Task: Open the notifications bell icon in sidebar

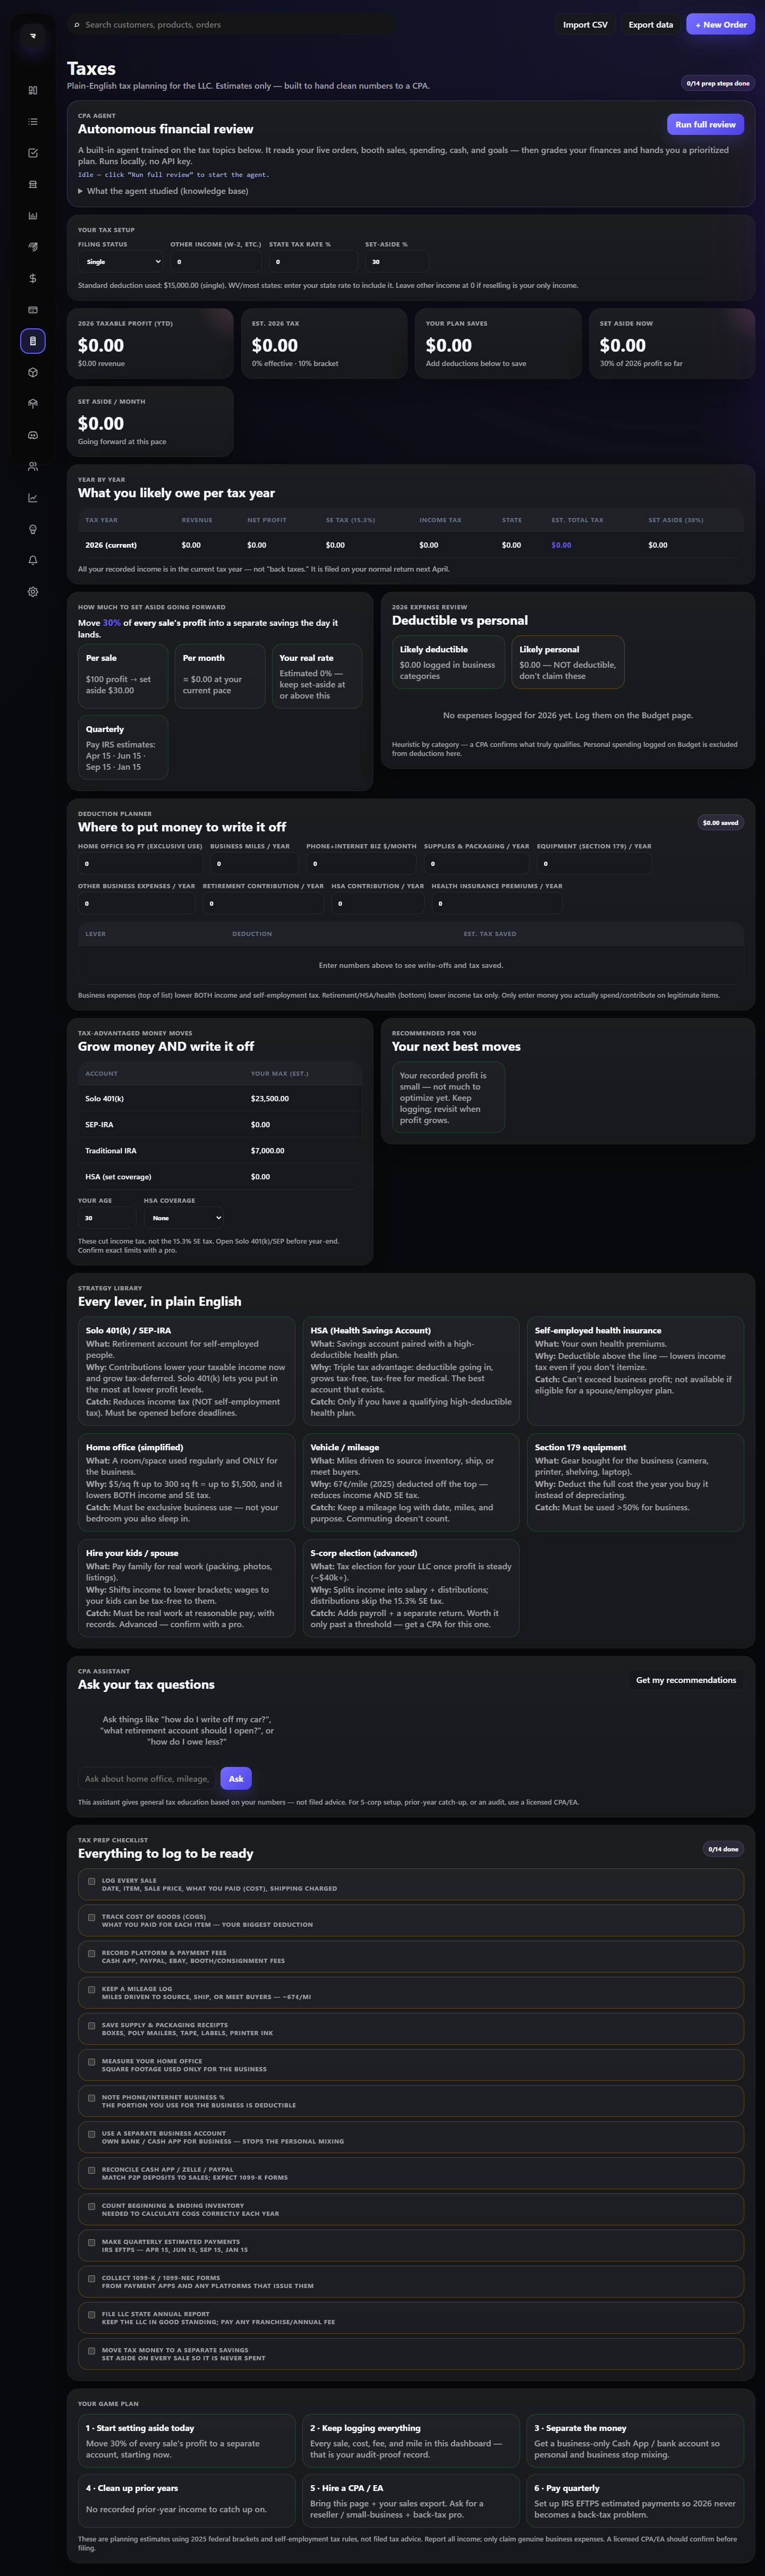Action: [x=33, y=560]
